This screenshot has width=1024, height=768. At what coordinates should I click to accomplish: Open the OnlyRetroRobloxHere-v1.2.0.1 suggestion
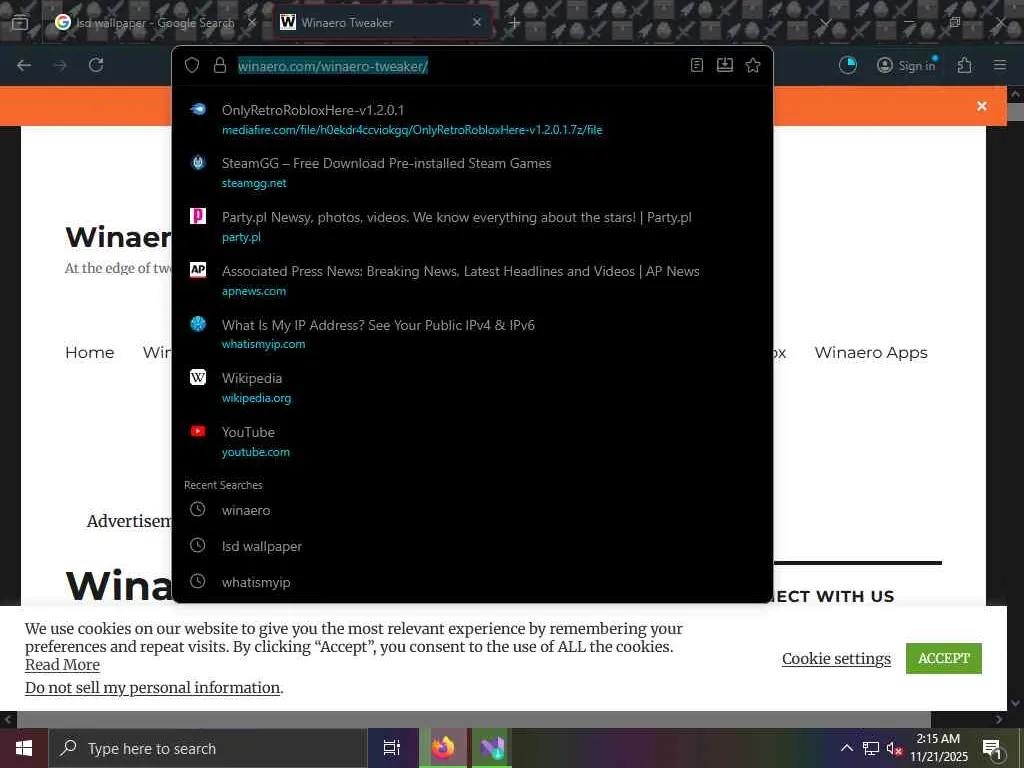click(472, 120)
